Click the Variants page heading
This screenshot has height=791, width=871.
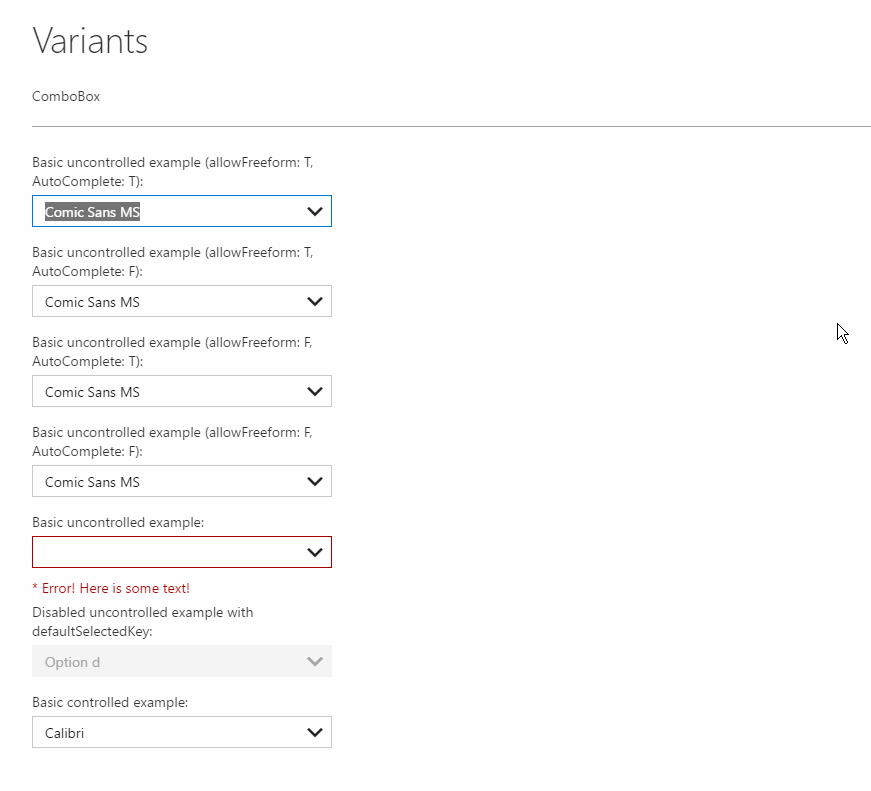[x=90, y=41]
